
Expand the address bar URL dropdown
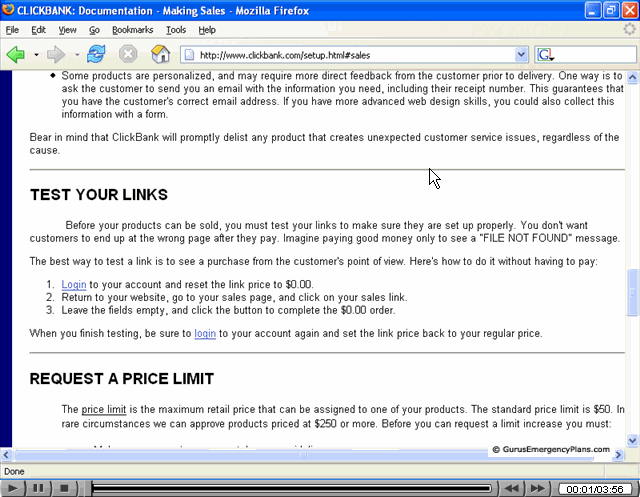[x=521, y=55]
